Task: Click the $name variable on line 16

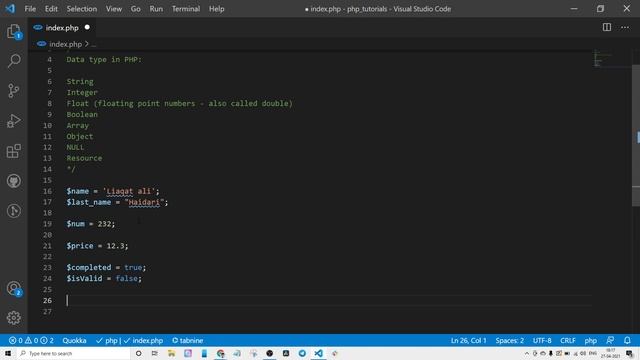Action: tap(78, 191)
